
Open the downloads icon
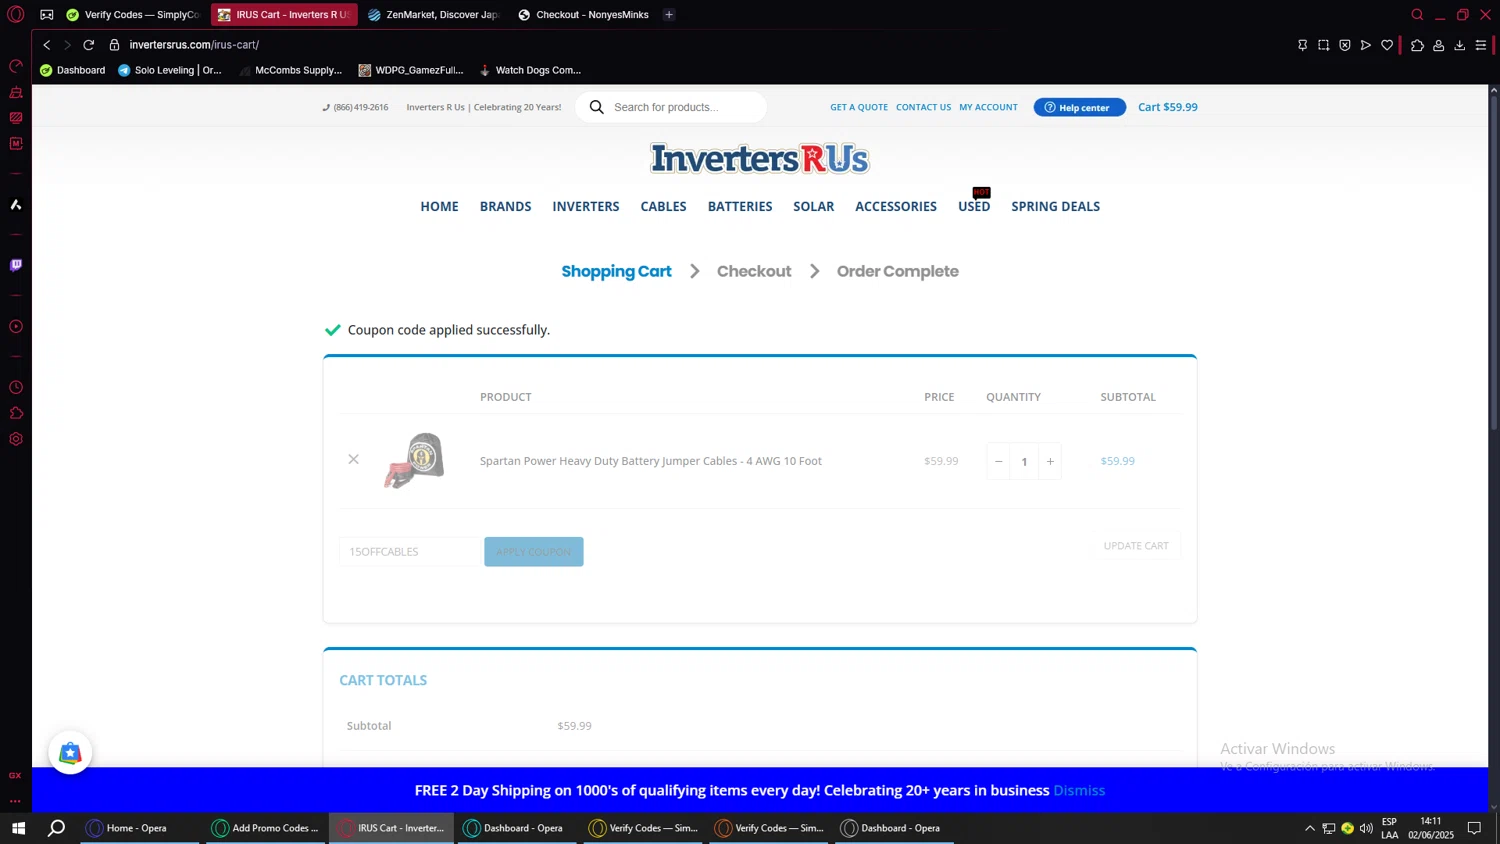coord(1459,45)
